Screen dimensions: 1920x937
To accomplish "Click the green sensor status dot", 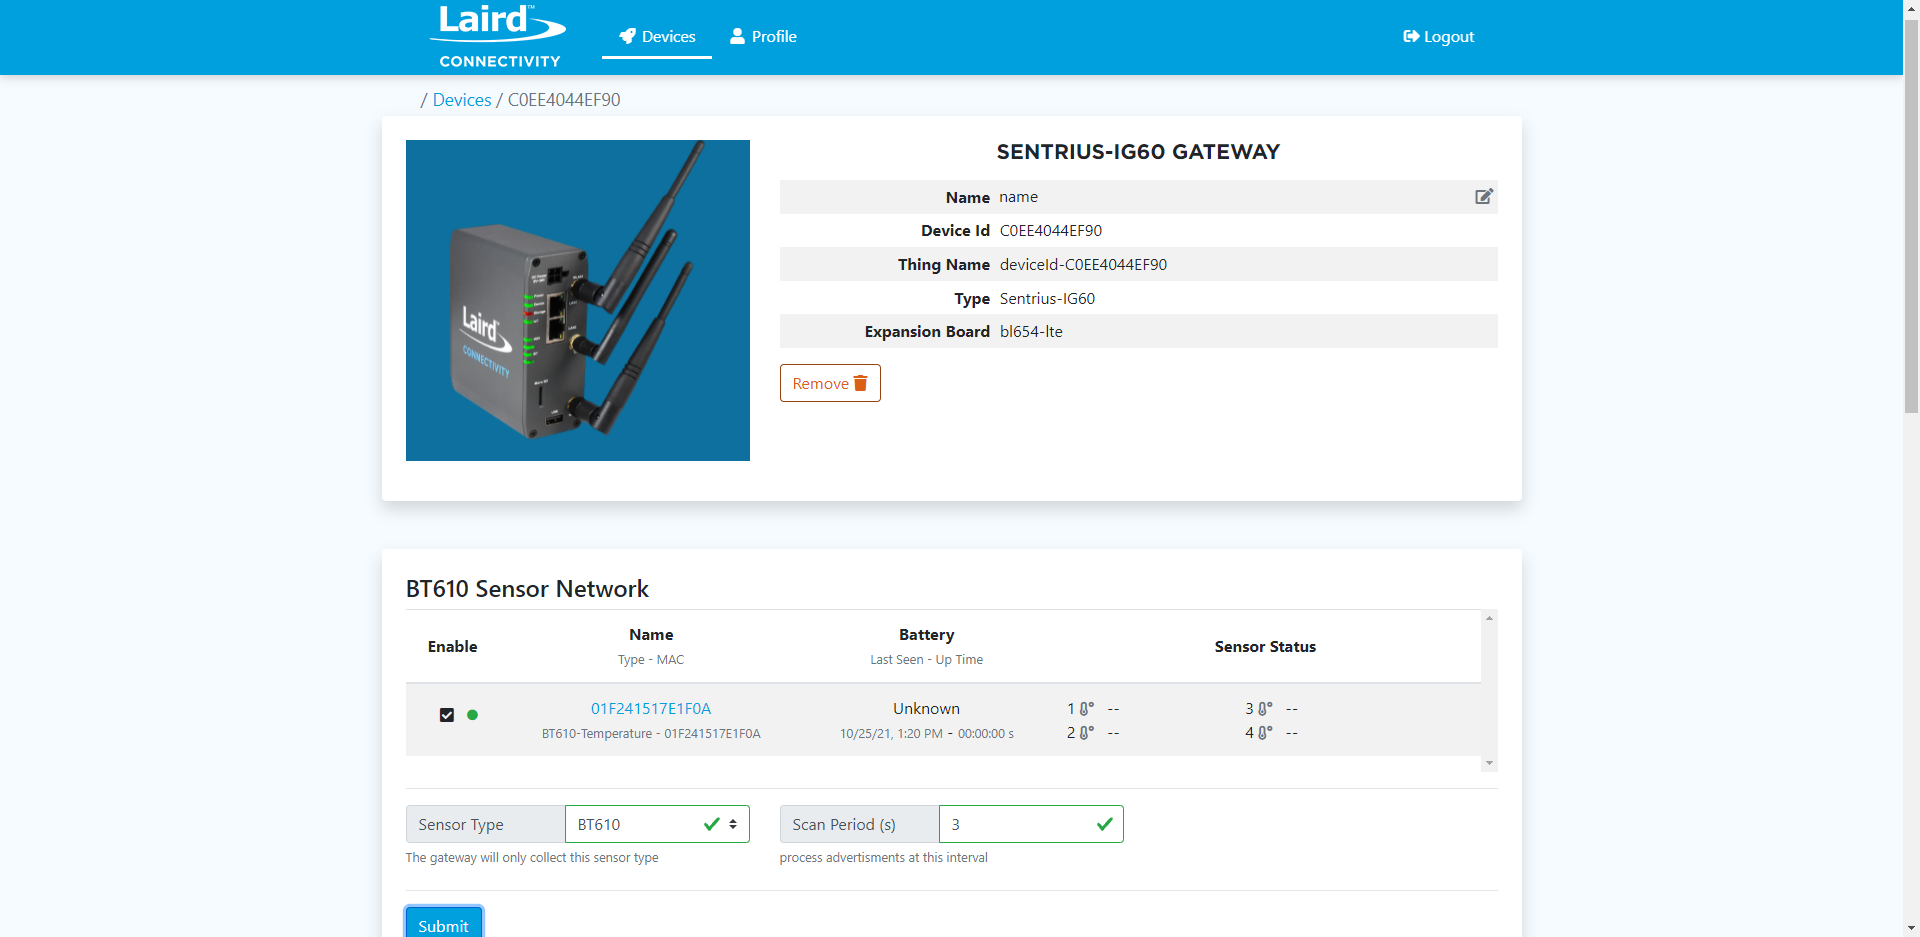I will [x=472, y=715].
